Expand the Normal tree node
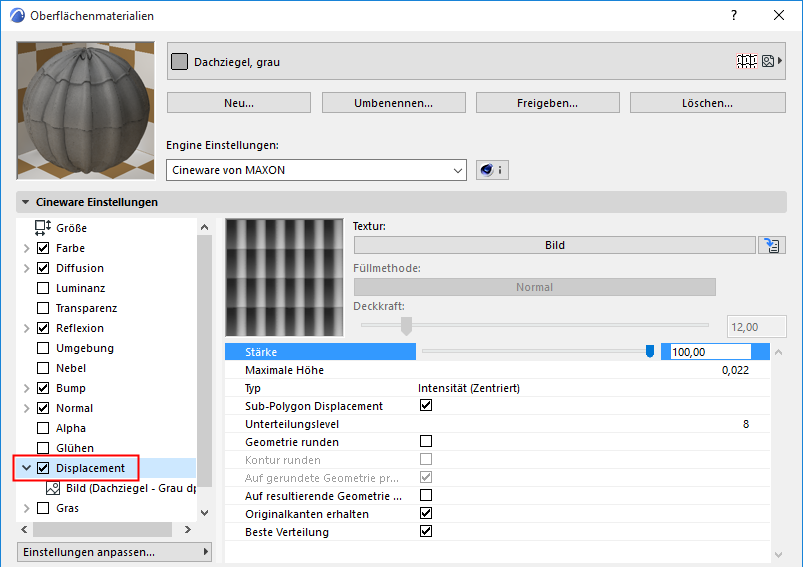 pos(27,408)
